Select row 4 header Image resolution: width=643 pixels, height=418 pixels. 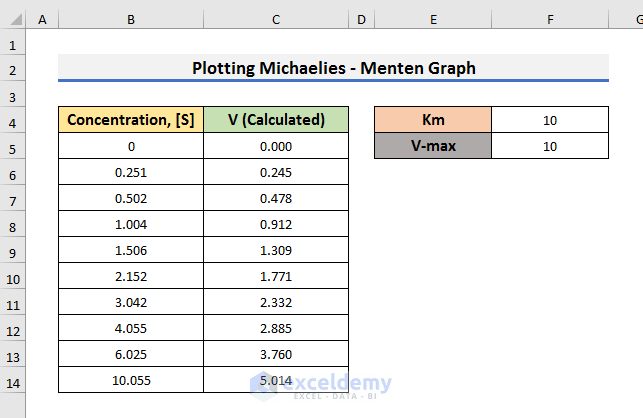(13, 120)
